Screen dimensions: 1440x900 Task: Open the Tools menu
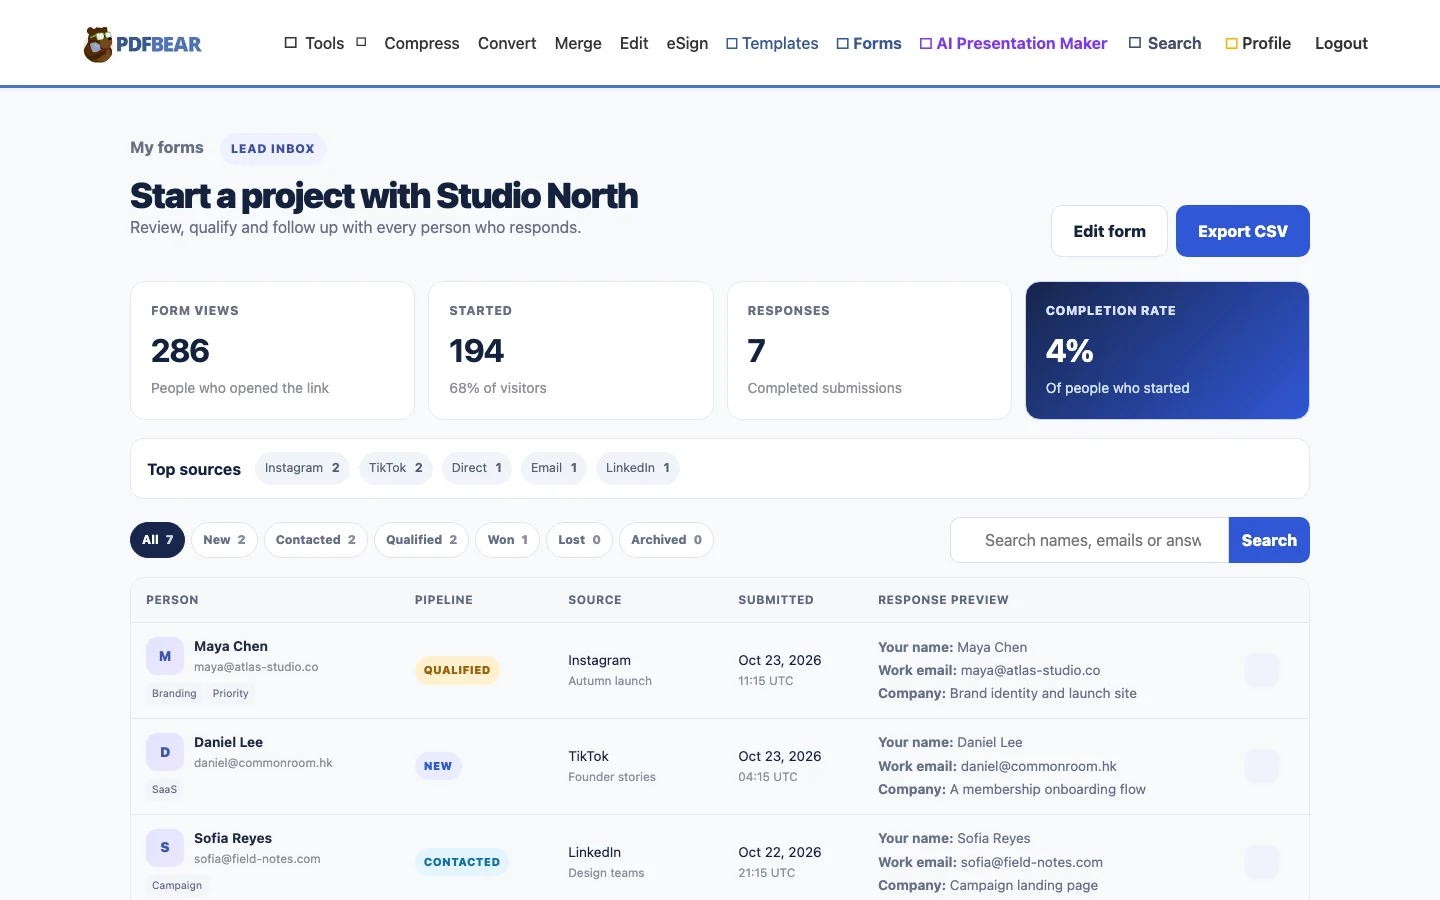(324, 43)
